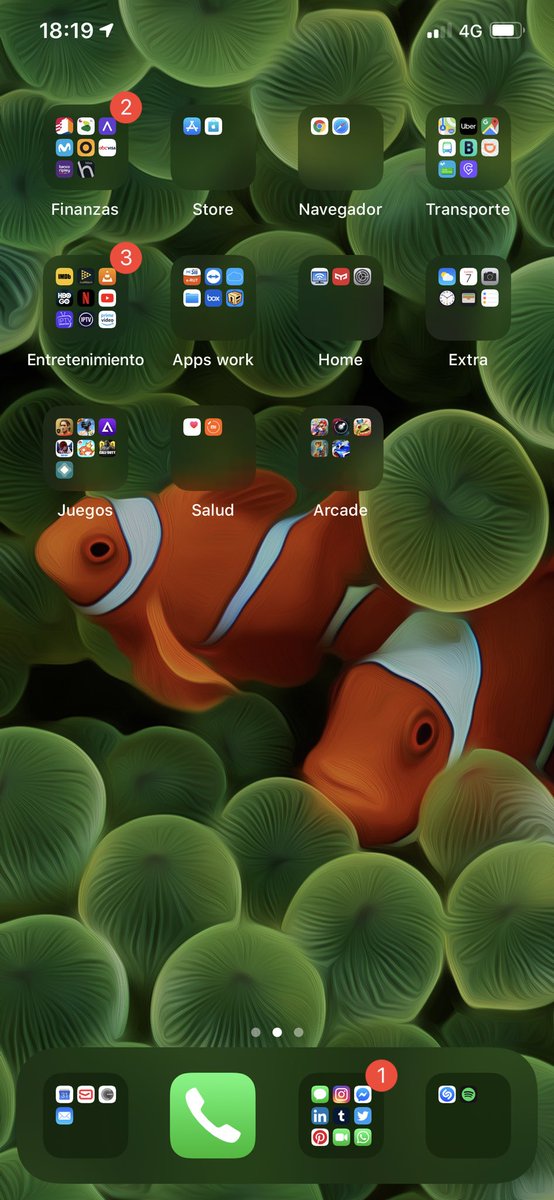The width and height of the screenshot is (554, 1200).
Task: Tap the Shazam mini icon in dock
Action: [447, 1094]
